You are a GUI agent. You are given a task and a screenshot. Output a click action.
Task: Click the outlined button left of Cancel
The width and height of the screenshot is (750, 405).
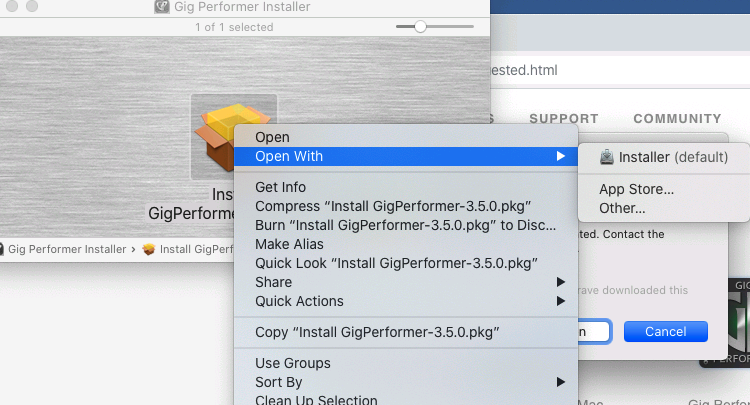tap(594, 331)
